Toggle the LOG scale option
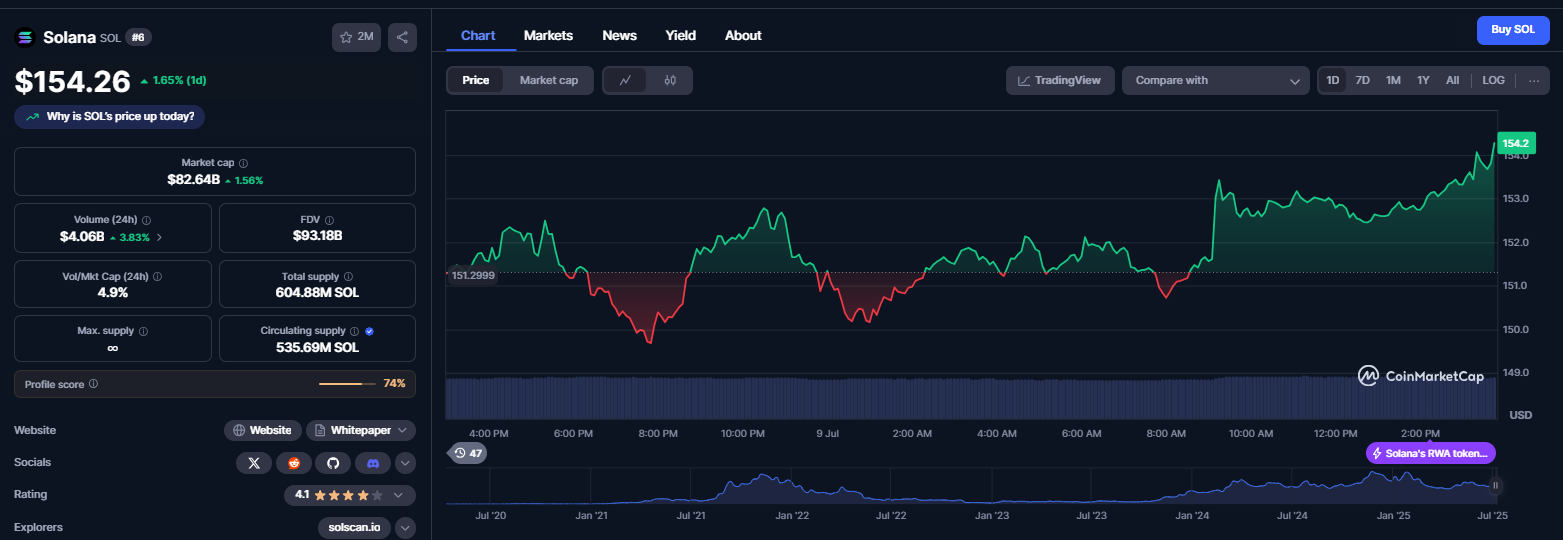1563x540 pixels. point(1493,80)
